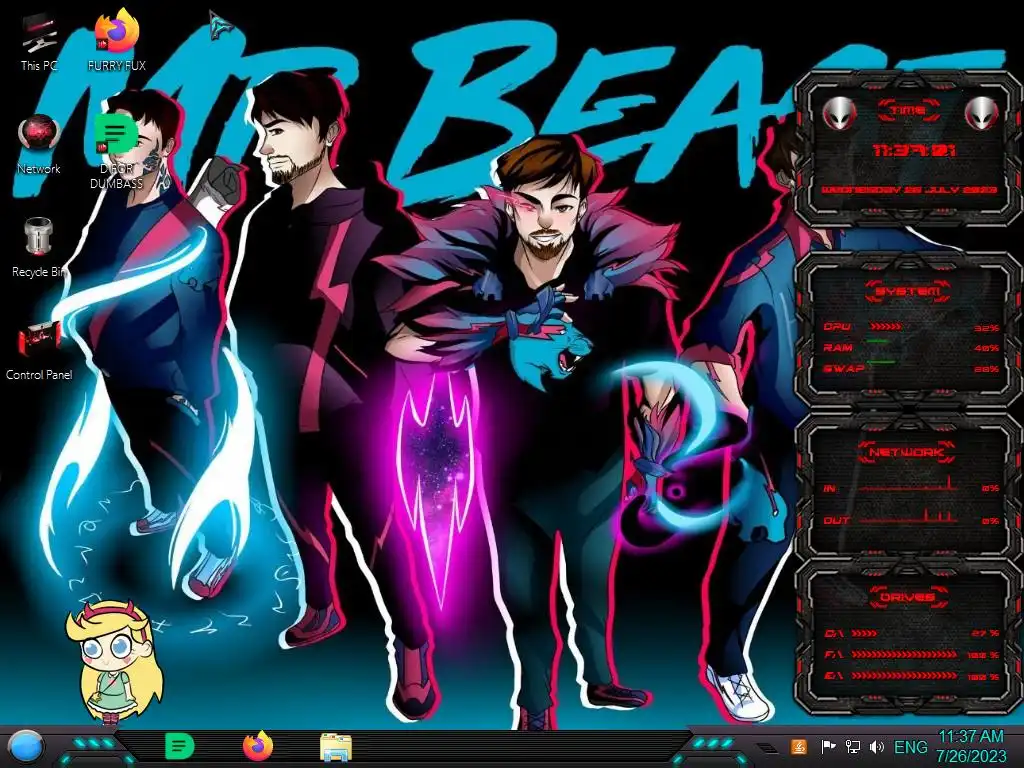Open Action Center flag tray icon
Image resolution: width=1024 pixels, height=768 pixels.
827,746
